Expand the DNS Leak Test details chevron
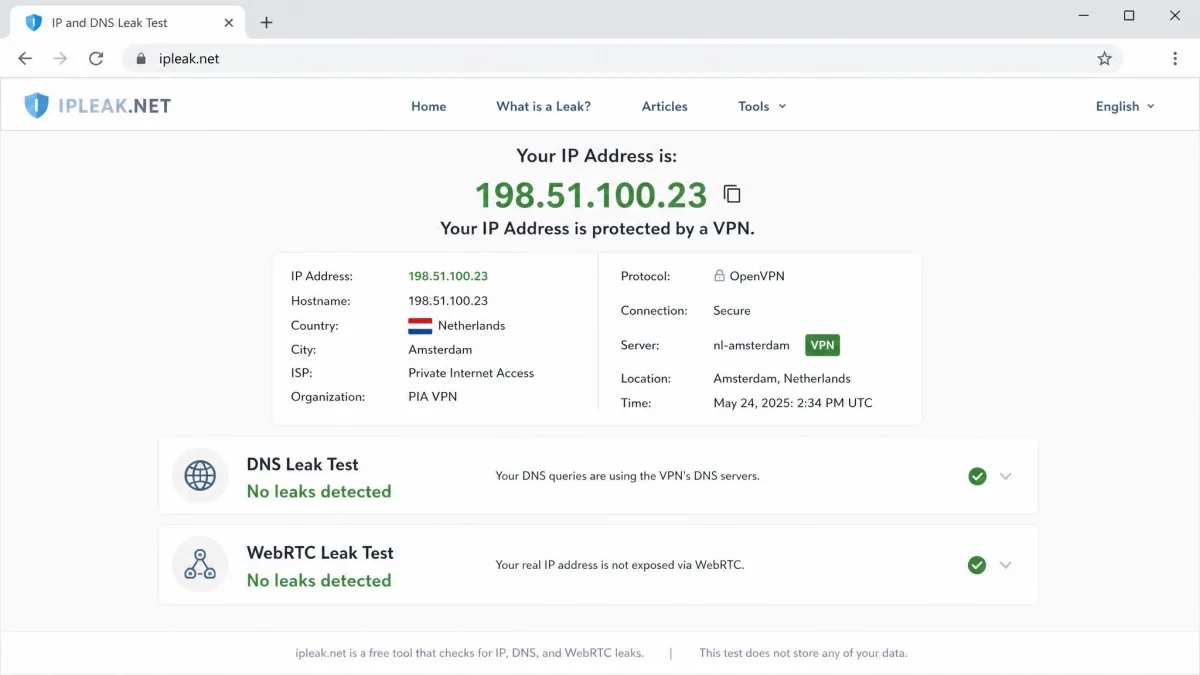Viewport: 1200px width, 675px height. coord(1006,476)
